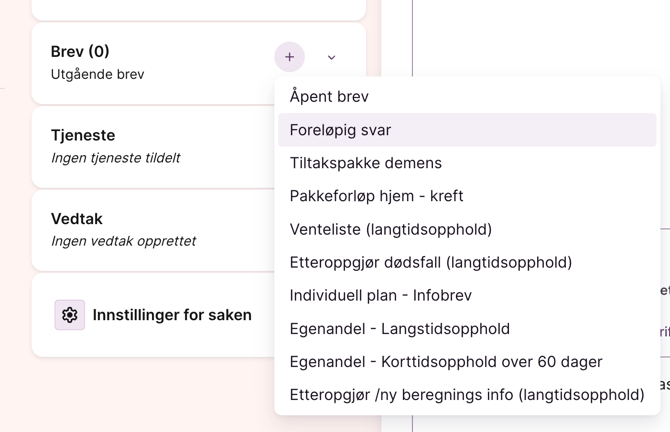Click 'Ingen tjeneste tildelt' status text
Viewport: 670px width, 432px height.
(115, 158)
